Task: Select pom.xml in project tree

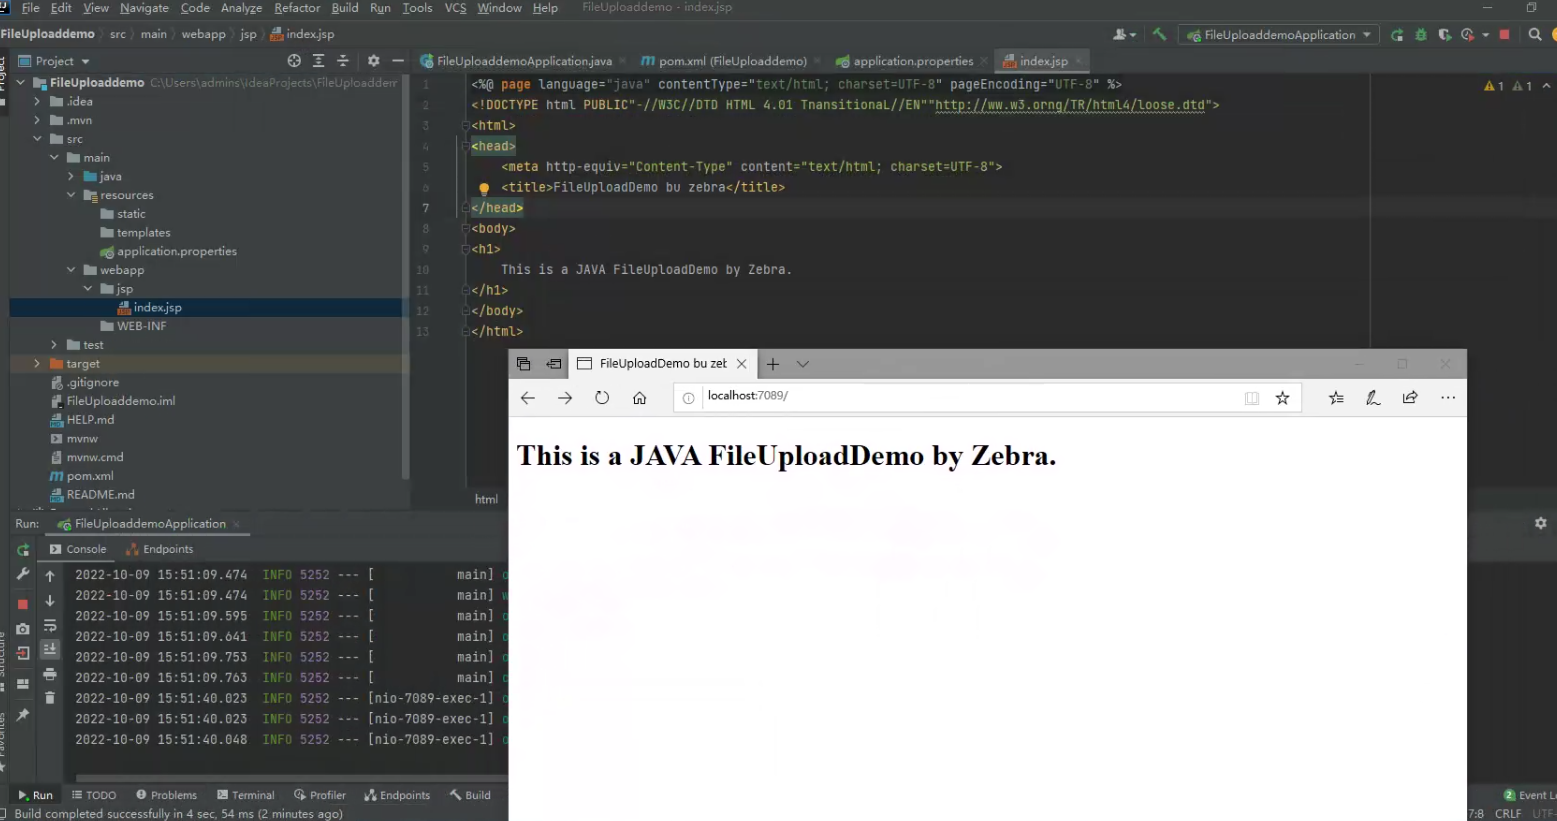Action: pos(82,476)
